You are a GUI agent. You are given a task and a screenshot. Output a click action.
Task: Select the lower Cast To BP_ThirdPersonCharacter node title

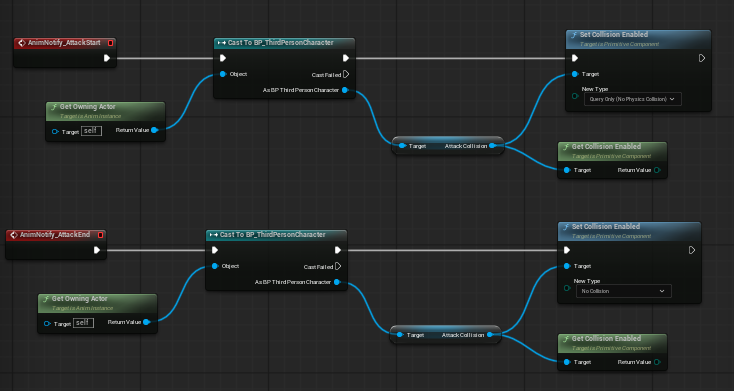[x=272, y=235]
